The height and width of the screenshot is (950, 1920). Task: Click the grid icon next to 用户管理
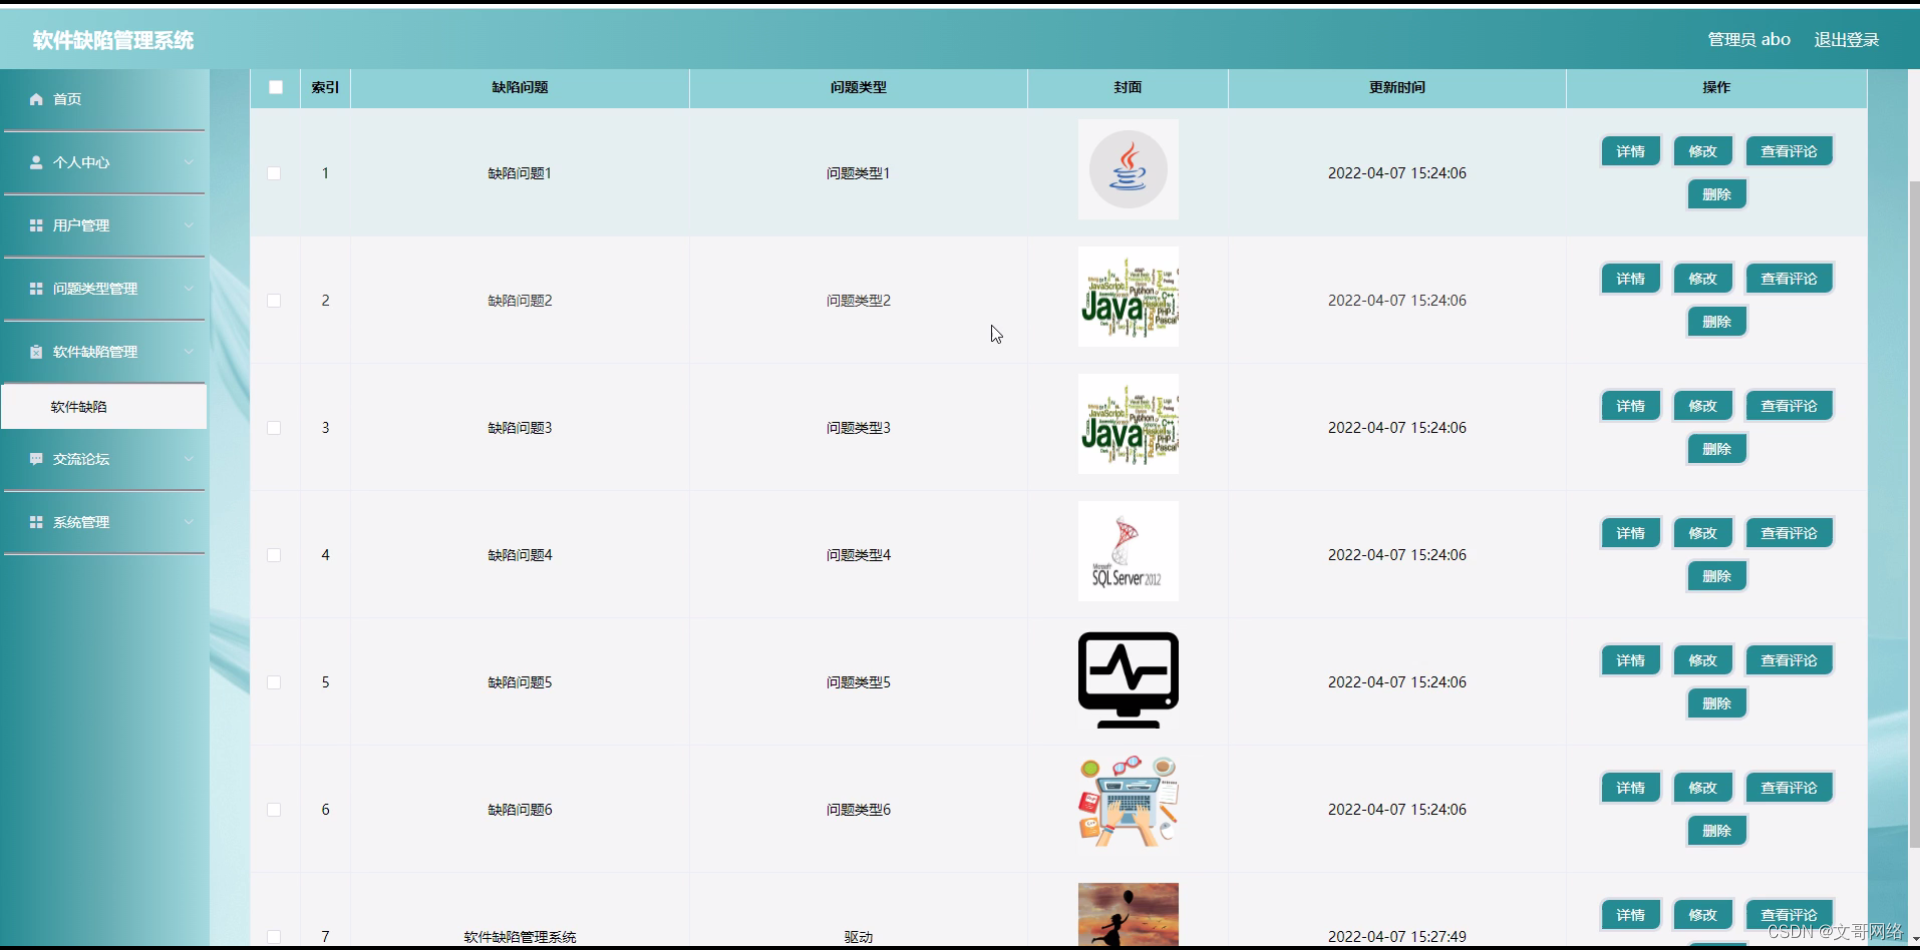(x=36, y=225)
